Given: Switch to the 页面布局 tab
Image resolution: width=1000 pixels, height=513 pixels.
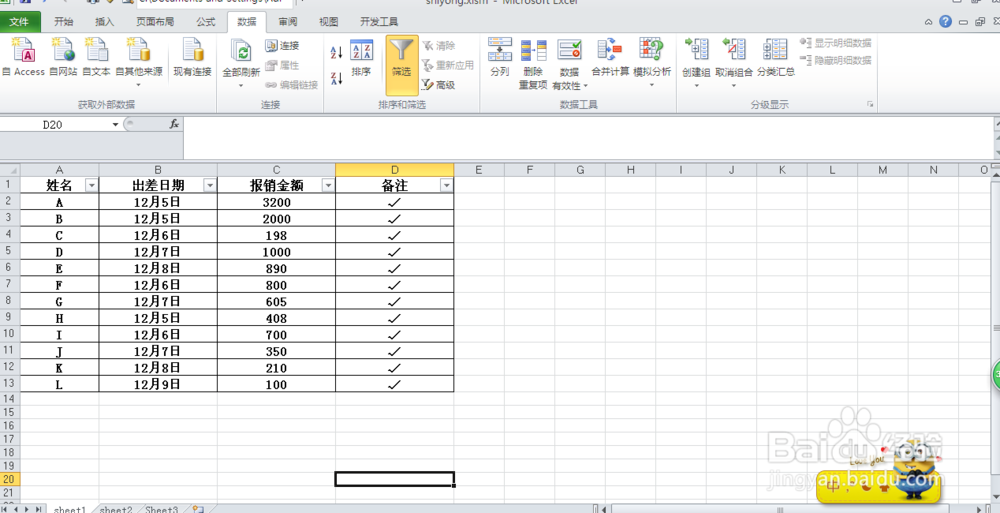Looking at the screenshot, I should click(155, 22).
